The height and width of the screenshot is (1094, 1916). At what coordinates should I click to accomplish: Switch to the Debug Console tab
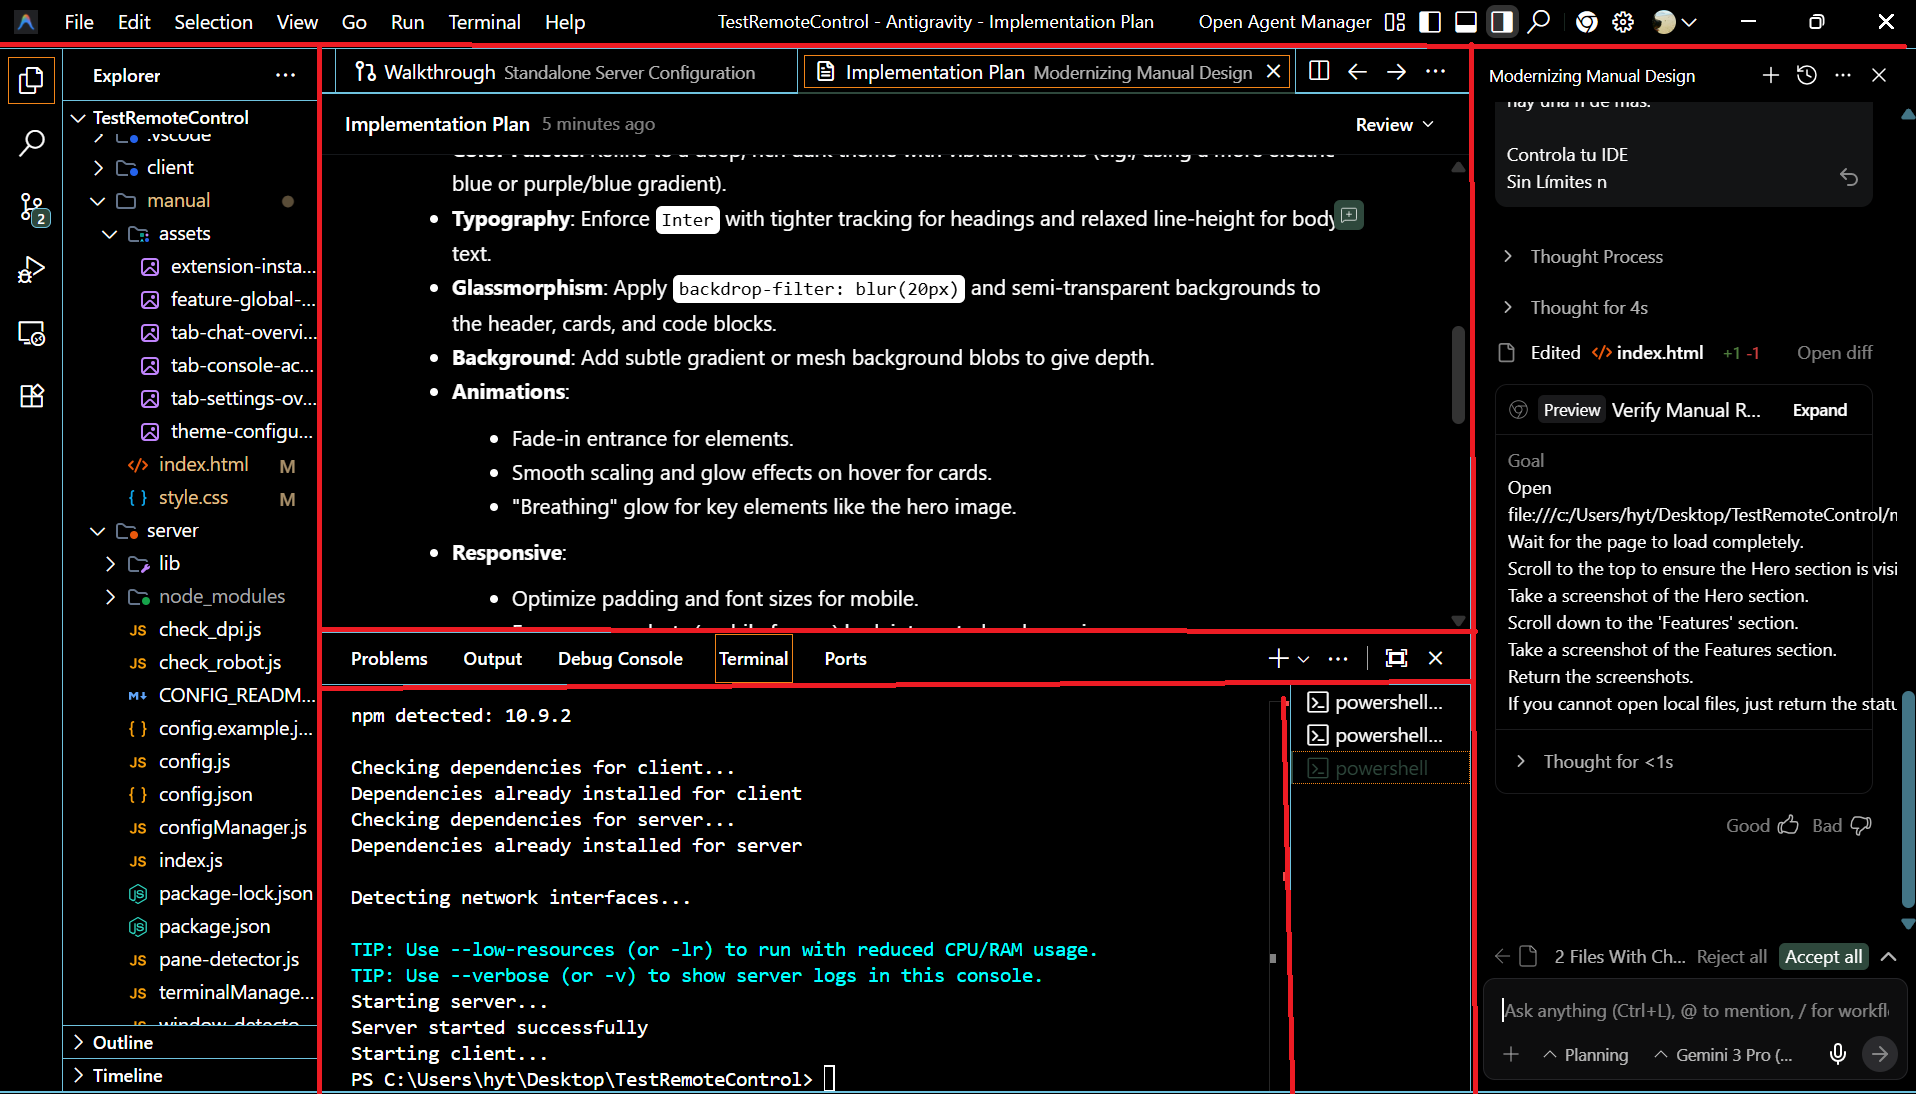(x=620, y=659)
